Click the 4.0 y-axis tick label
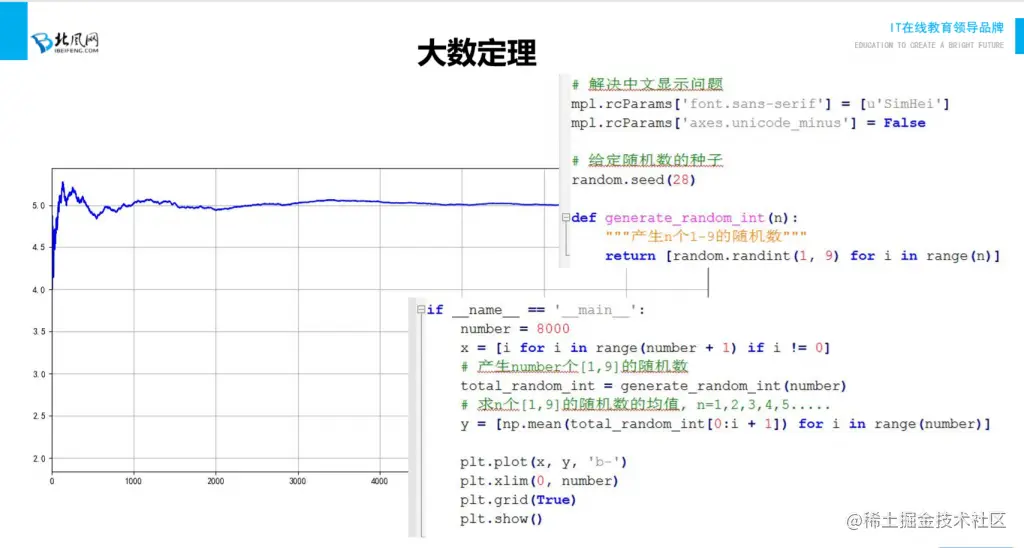This screenshot has height=548, width=1024. pos(39,290)
